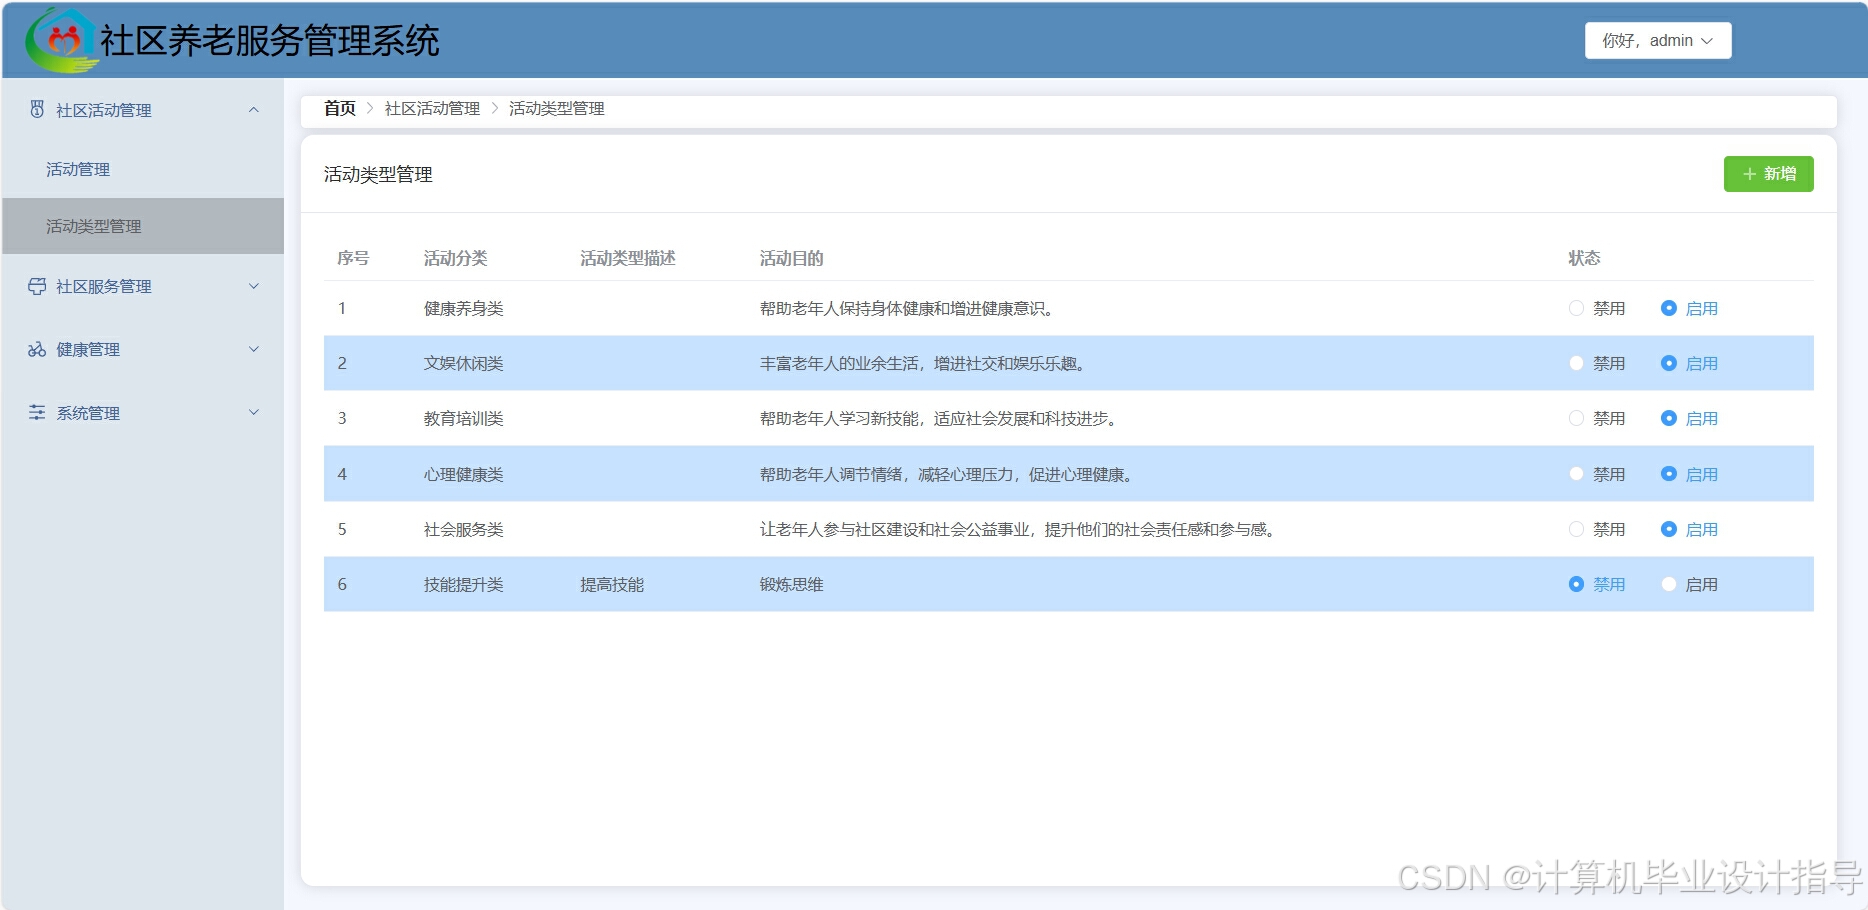Expand the 系统管理 menu chevron

click(254, 412)
